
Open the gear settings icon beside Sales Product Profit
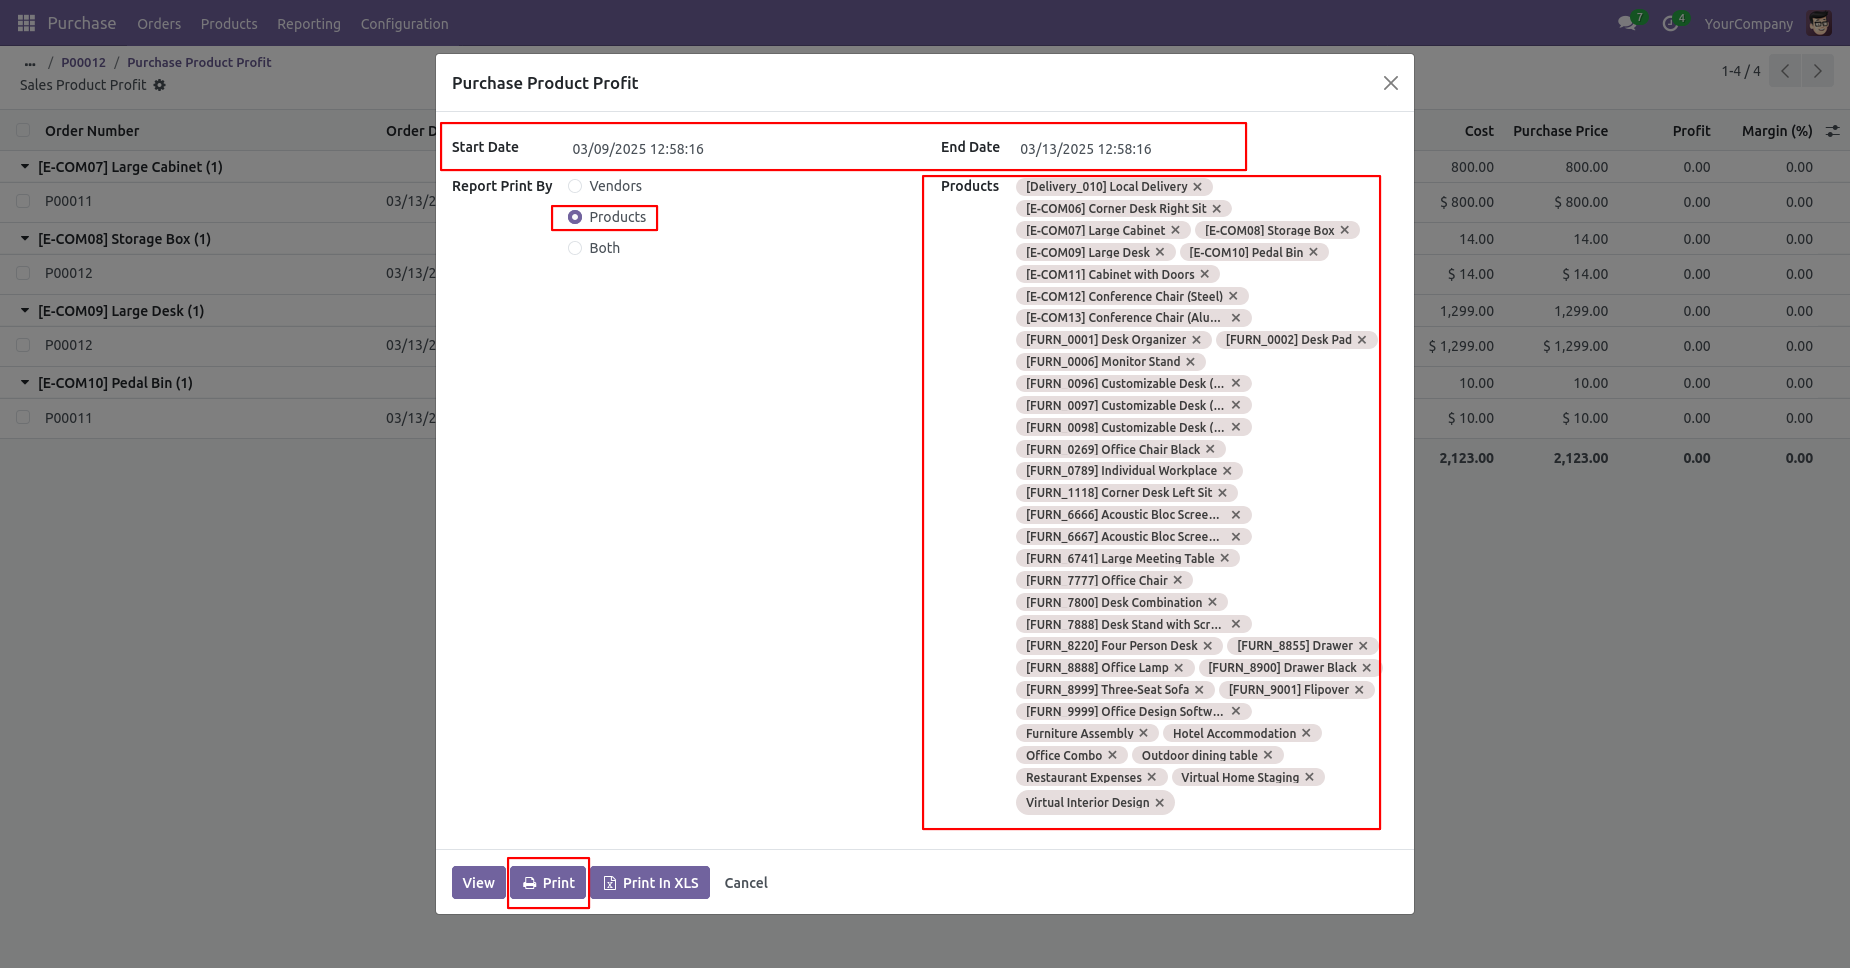pos(160,85)
